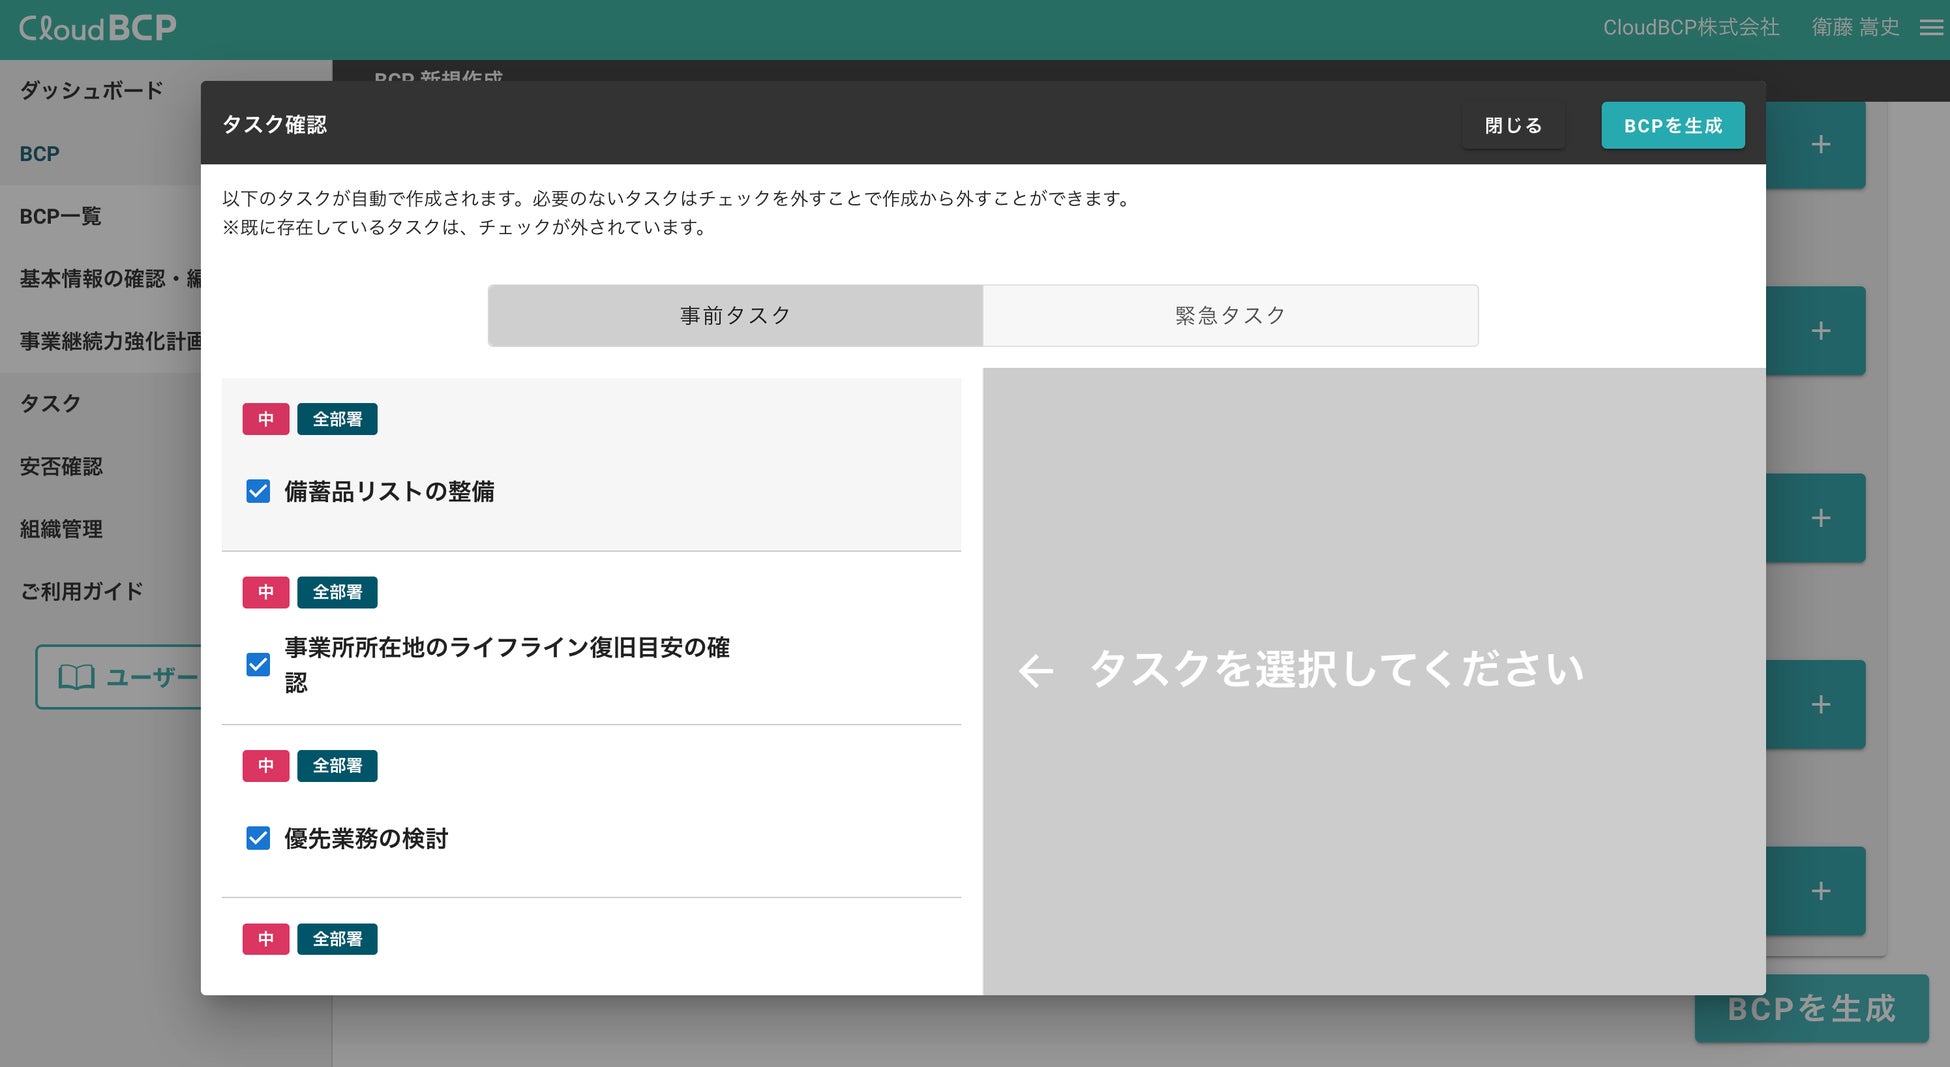Viewport: 1950px width, 1067px height.
Task: Click the topmost plus icon button
Action: [x=1820, y=144]
